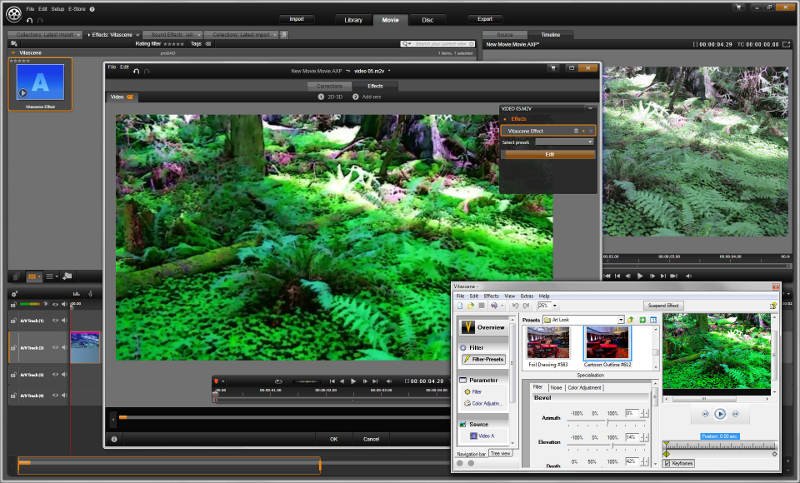Open the Extras menu in Vitascene
Screen dimensions: 800x483
[x=526, y=296]
